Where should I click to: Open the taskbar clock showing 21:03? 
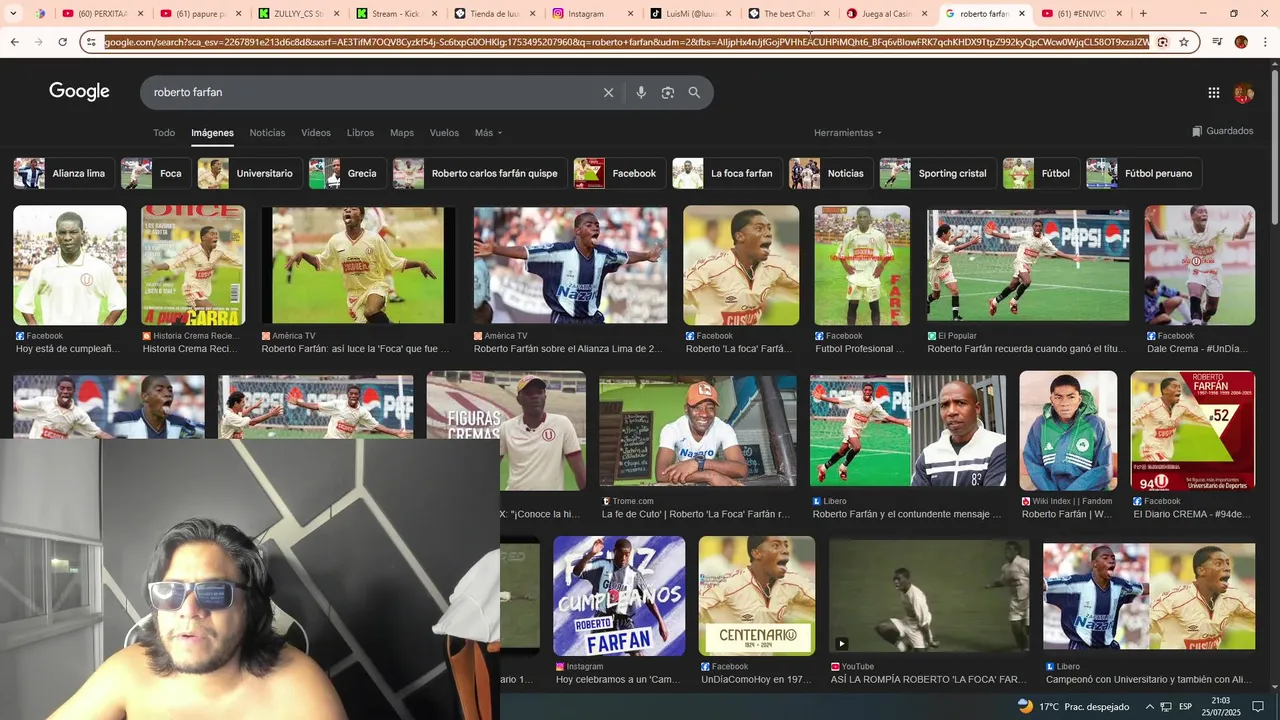[1222, 706]
